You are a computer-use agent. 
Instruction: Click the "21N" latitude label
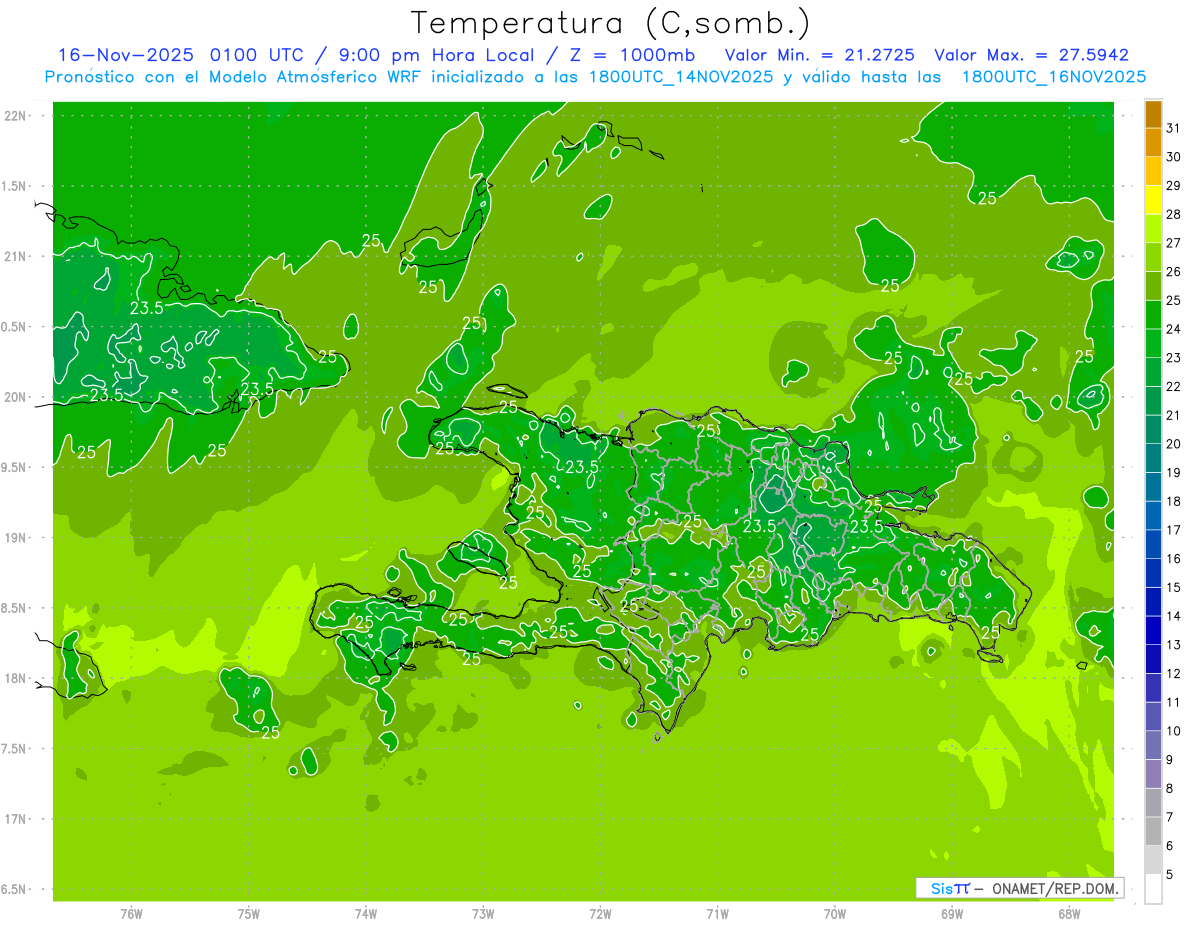[x=15, y=257]
